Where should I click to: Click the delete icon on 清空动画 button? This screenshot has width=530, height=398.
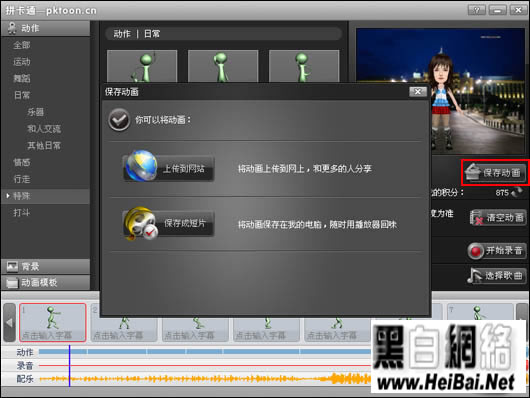tap(477, 217)
